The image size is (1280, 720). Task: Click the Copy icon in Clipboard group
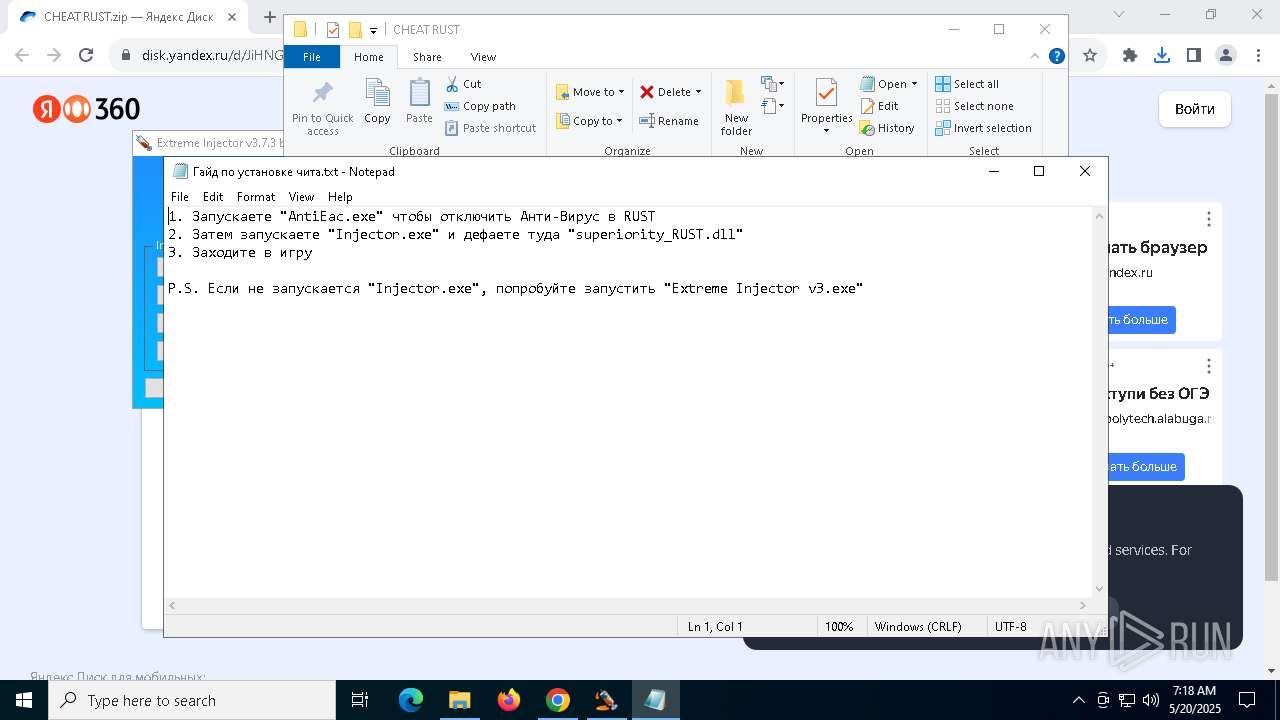(x=377, y=101)
